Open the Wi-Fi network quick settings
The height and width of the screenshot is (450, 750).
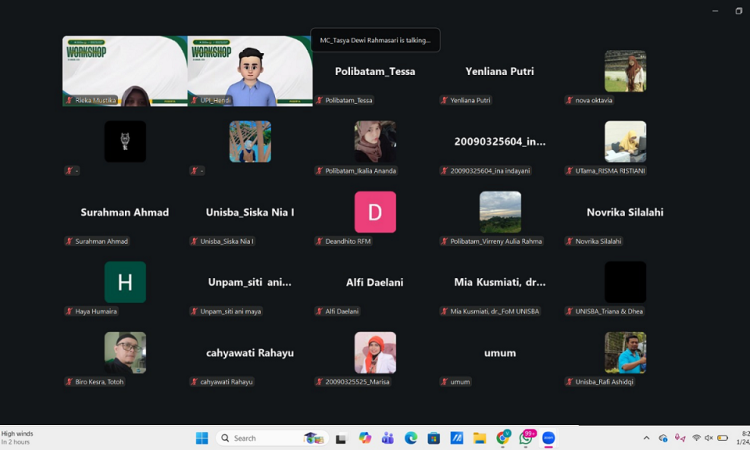tap(695, 438)
